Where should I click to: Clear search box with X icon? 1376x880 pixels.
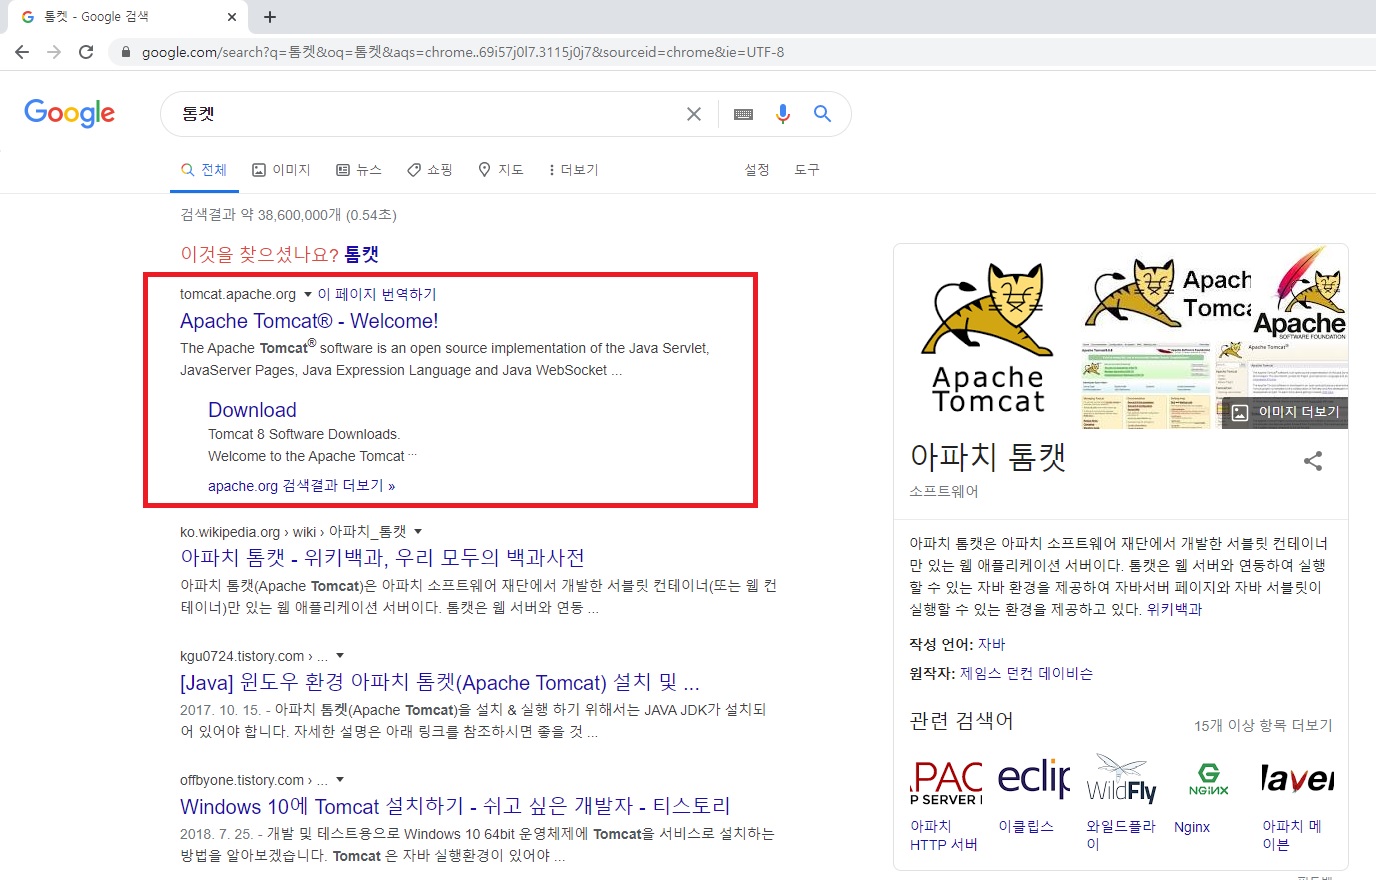pos(694,114)
